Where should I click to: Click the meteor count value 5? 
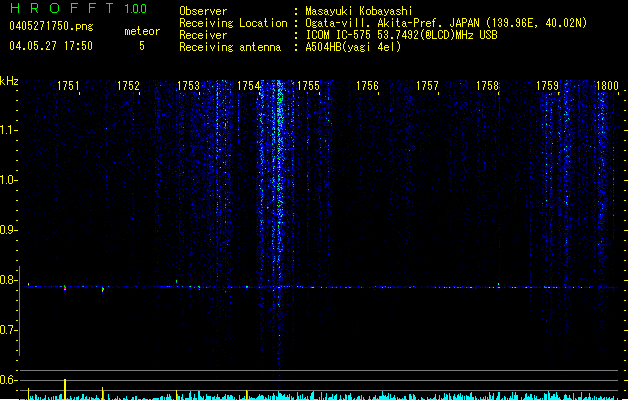point(142,46)
